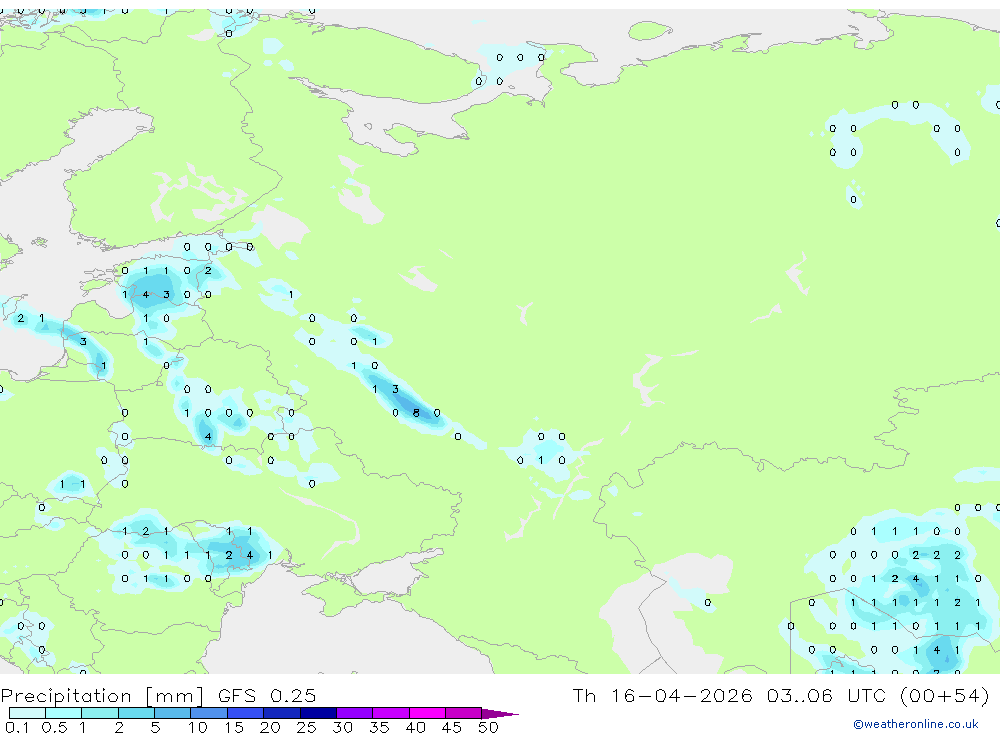Click the date 'Th 16-04-2026'

coord(662,695)
